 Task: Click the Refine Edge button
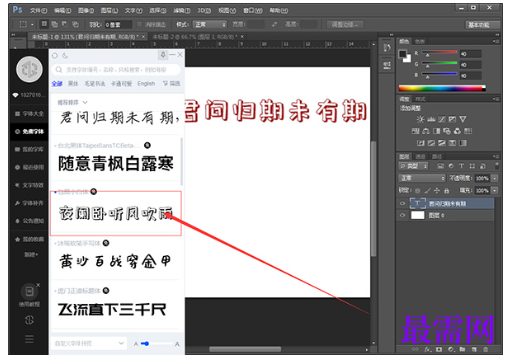[x=345, y=25]
